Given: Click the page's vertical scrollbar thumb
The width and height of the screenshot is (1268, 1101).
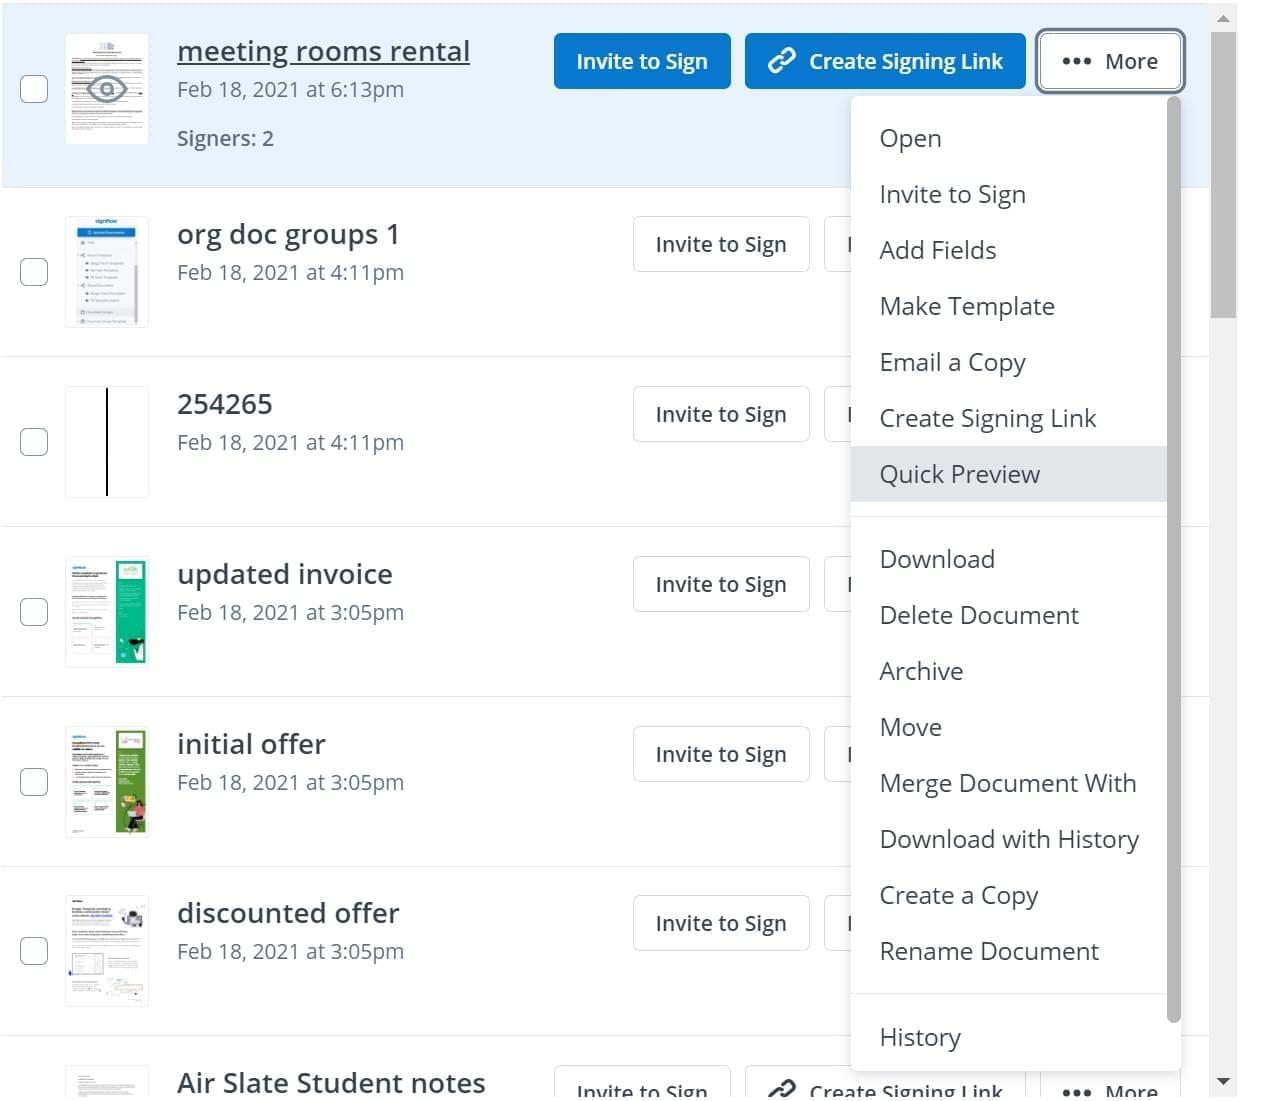Looking at the screenshot, I should (1222, 175).
